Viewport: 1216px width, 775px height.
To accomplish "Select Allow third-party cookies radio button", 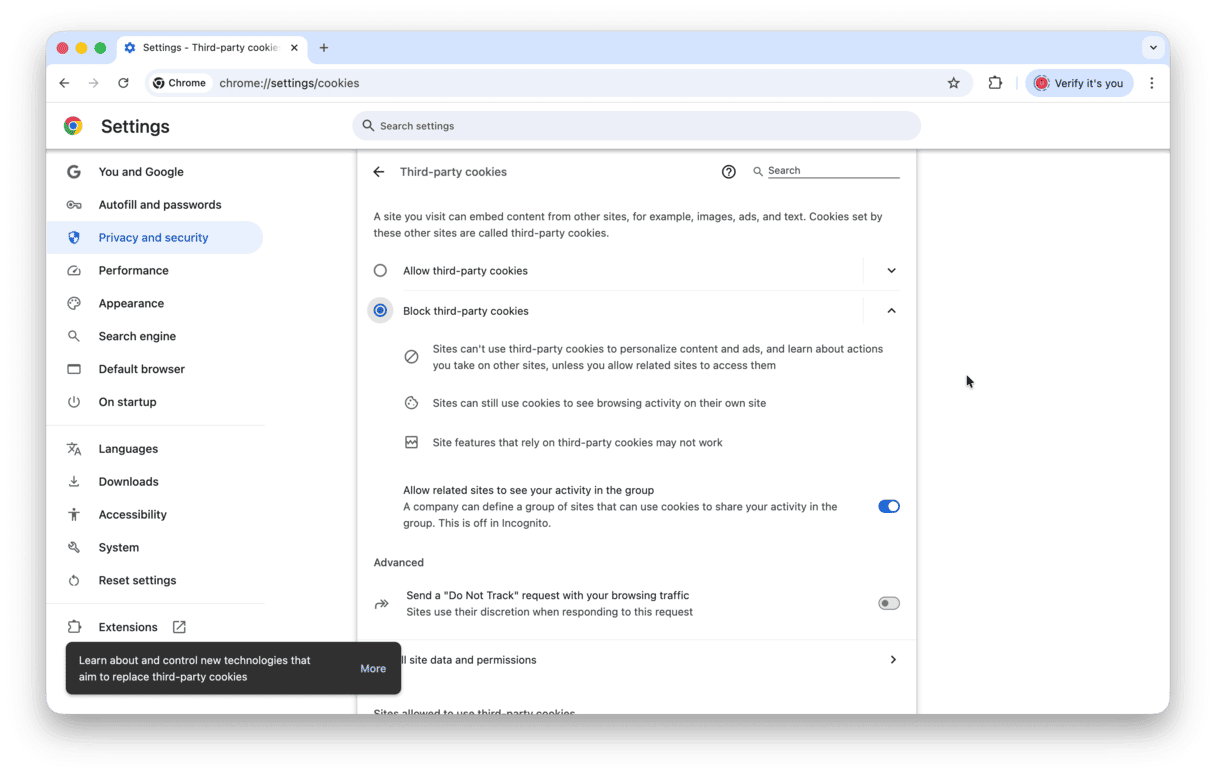I will coord(380,271).
